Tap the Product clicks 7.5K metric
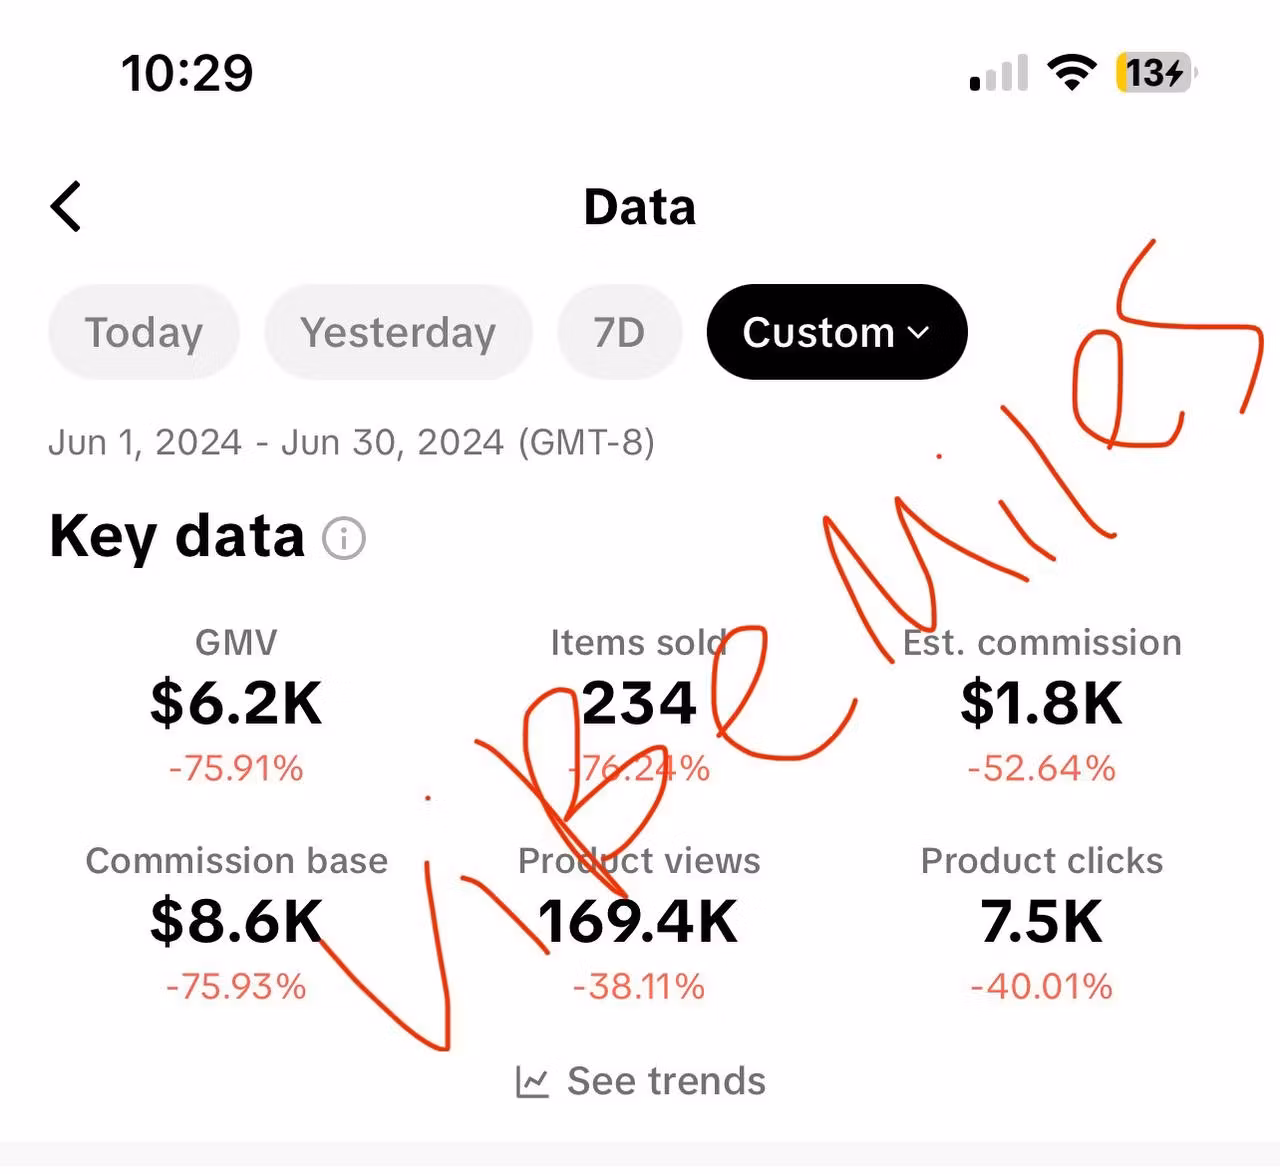 point(1042,921)
